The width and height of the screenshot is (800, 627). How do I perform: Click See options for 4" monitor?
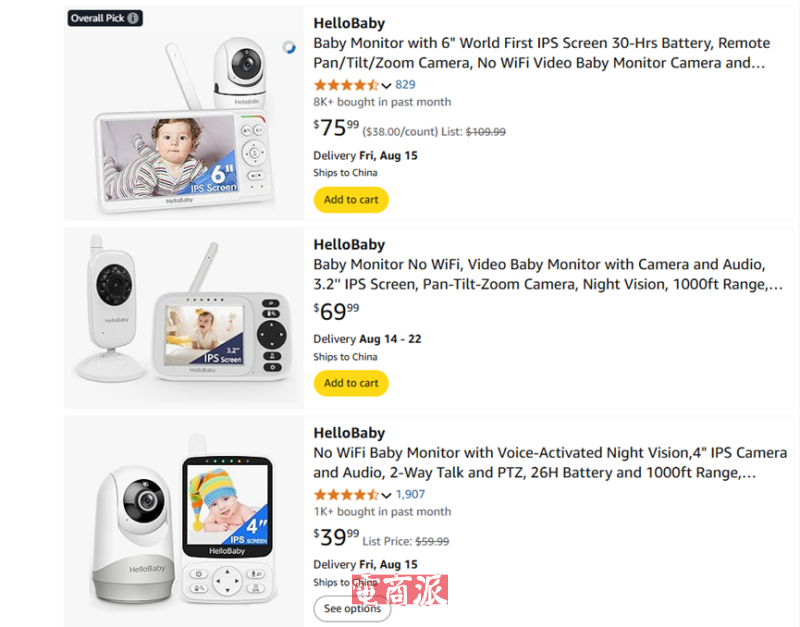[352, 608]
